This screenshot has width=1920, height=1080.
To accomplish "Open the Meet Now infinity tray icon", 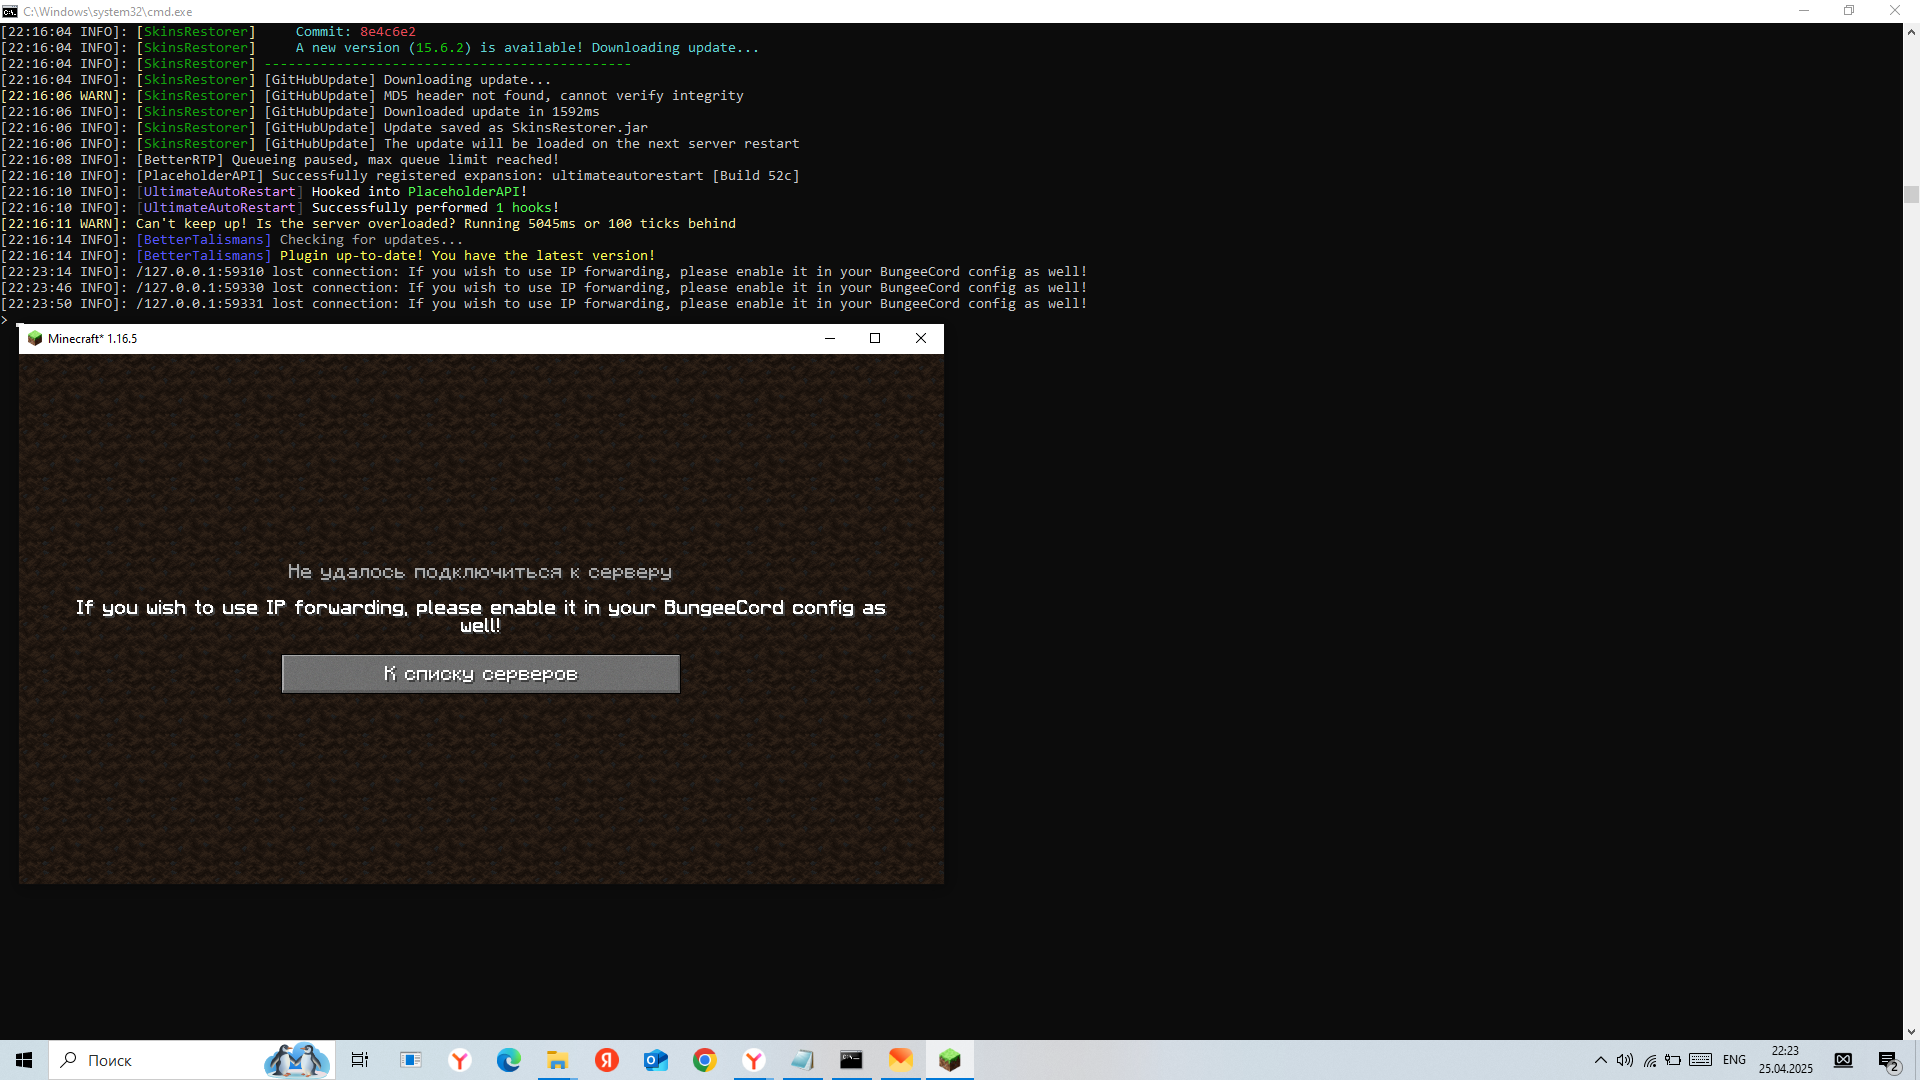I will click(x=1843, y=1060).
